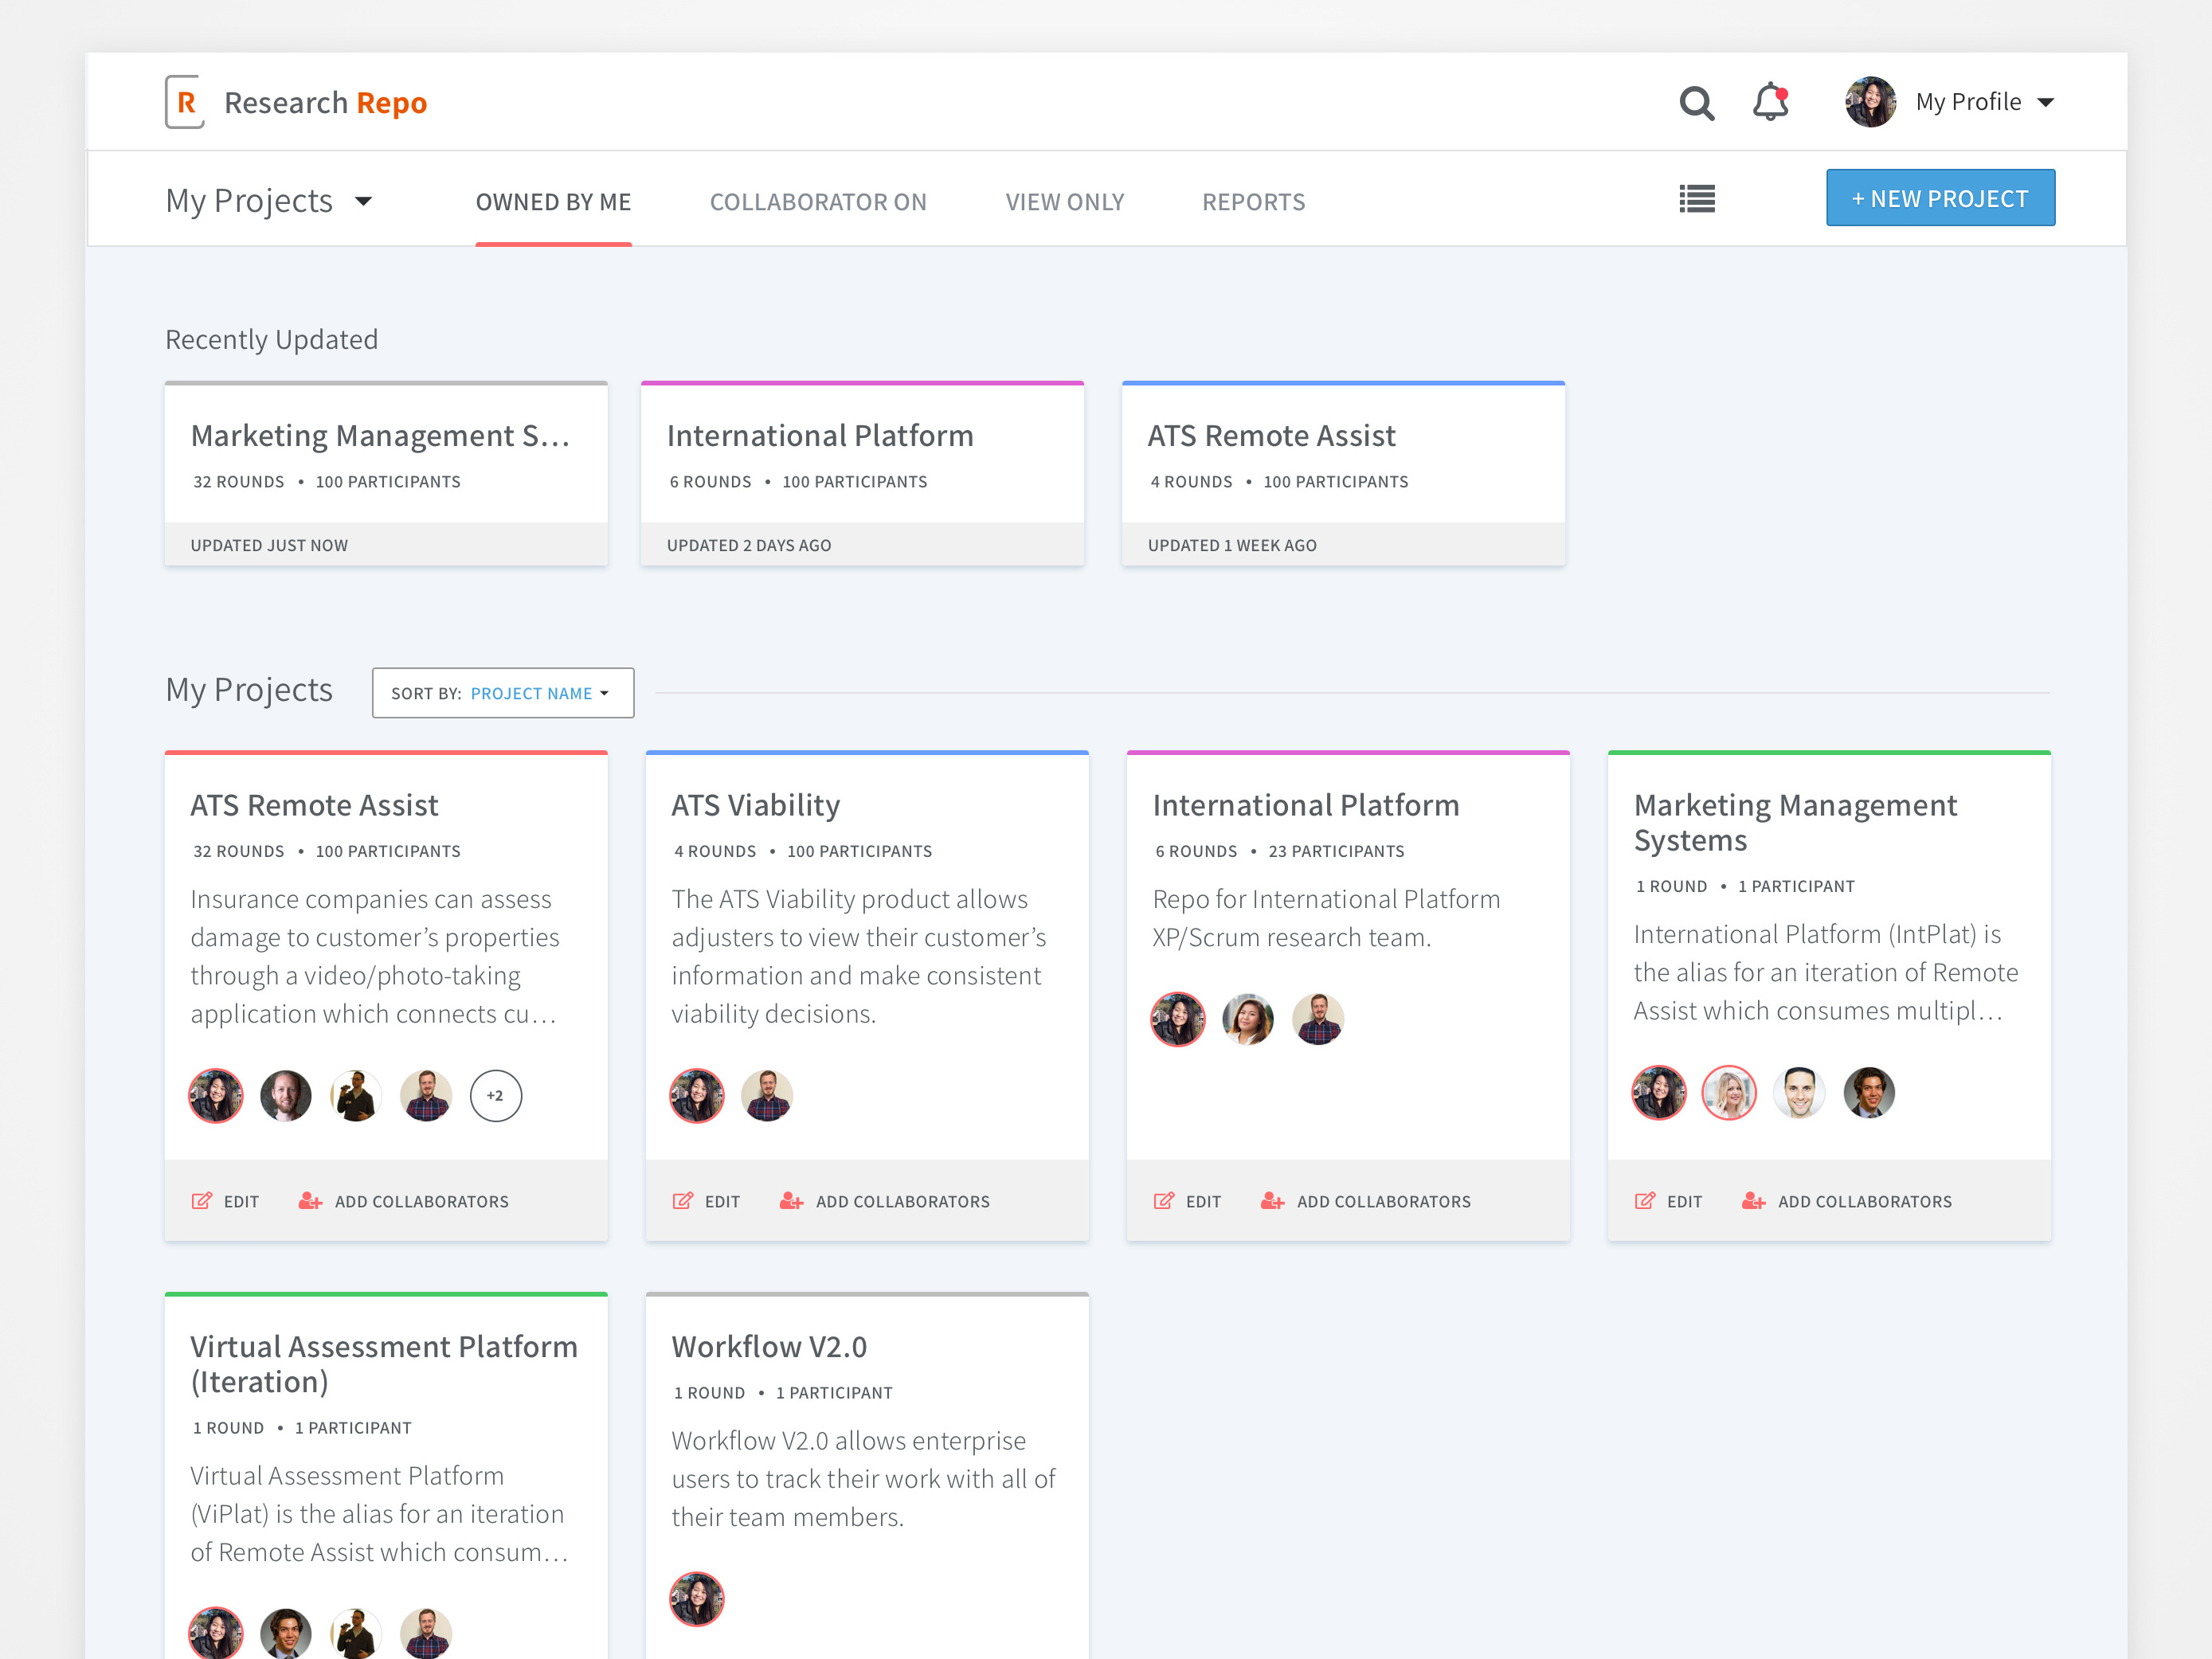Open the search magnifier
2212x1659 pixels.
[1697, 102]
